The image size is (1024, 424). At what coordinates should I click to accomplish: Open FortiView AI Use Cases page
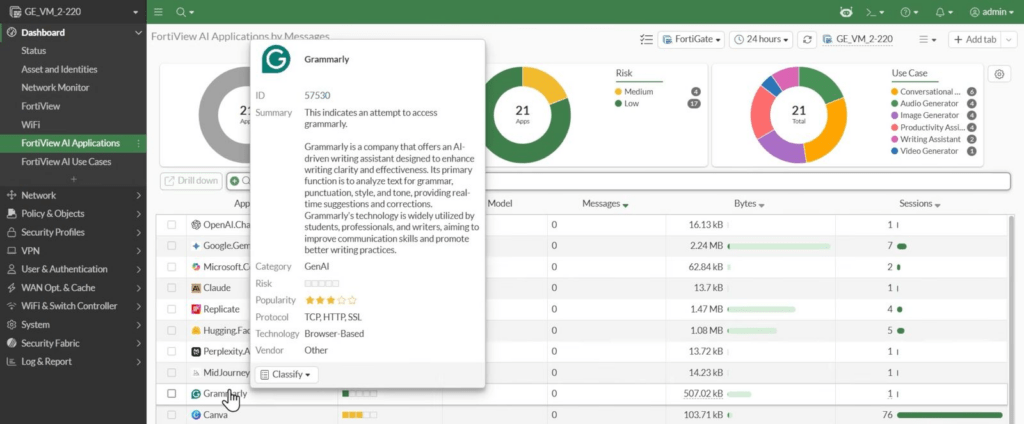(66, 161)
